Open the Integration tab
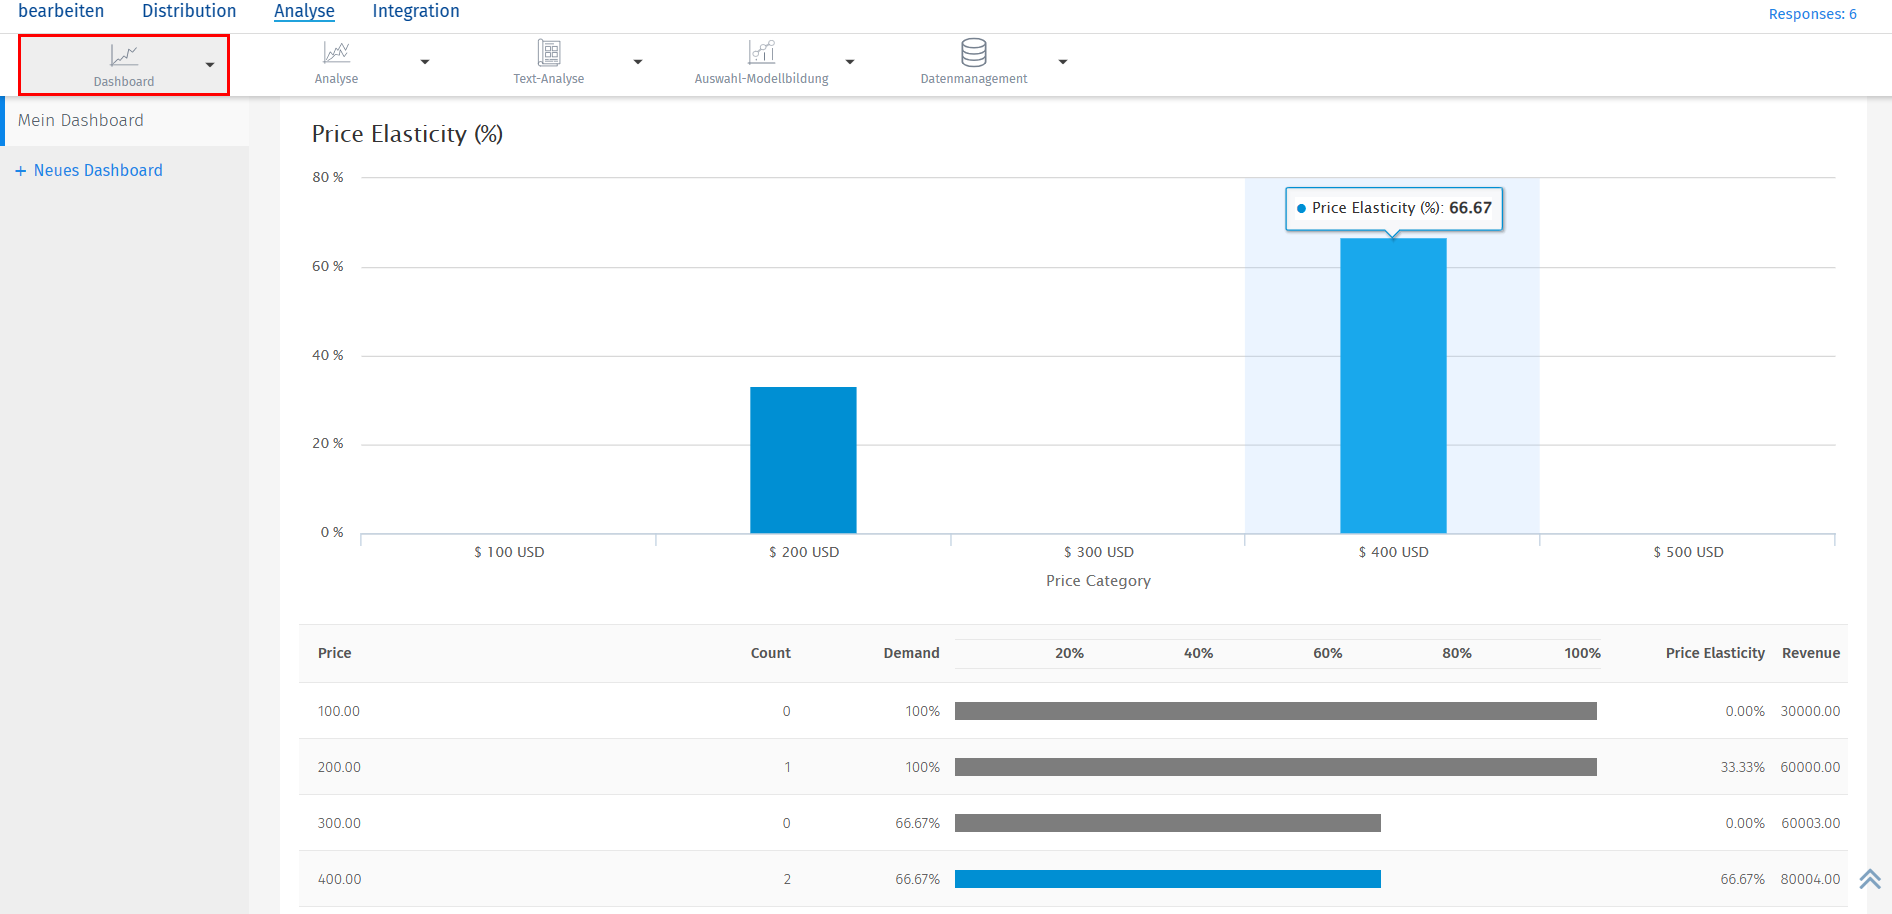 (416, 11)
